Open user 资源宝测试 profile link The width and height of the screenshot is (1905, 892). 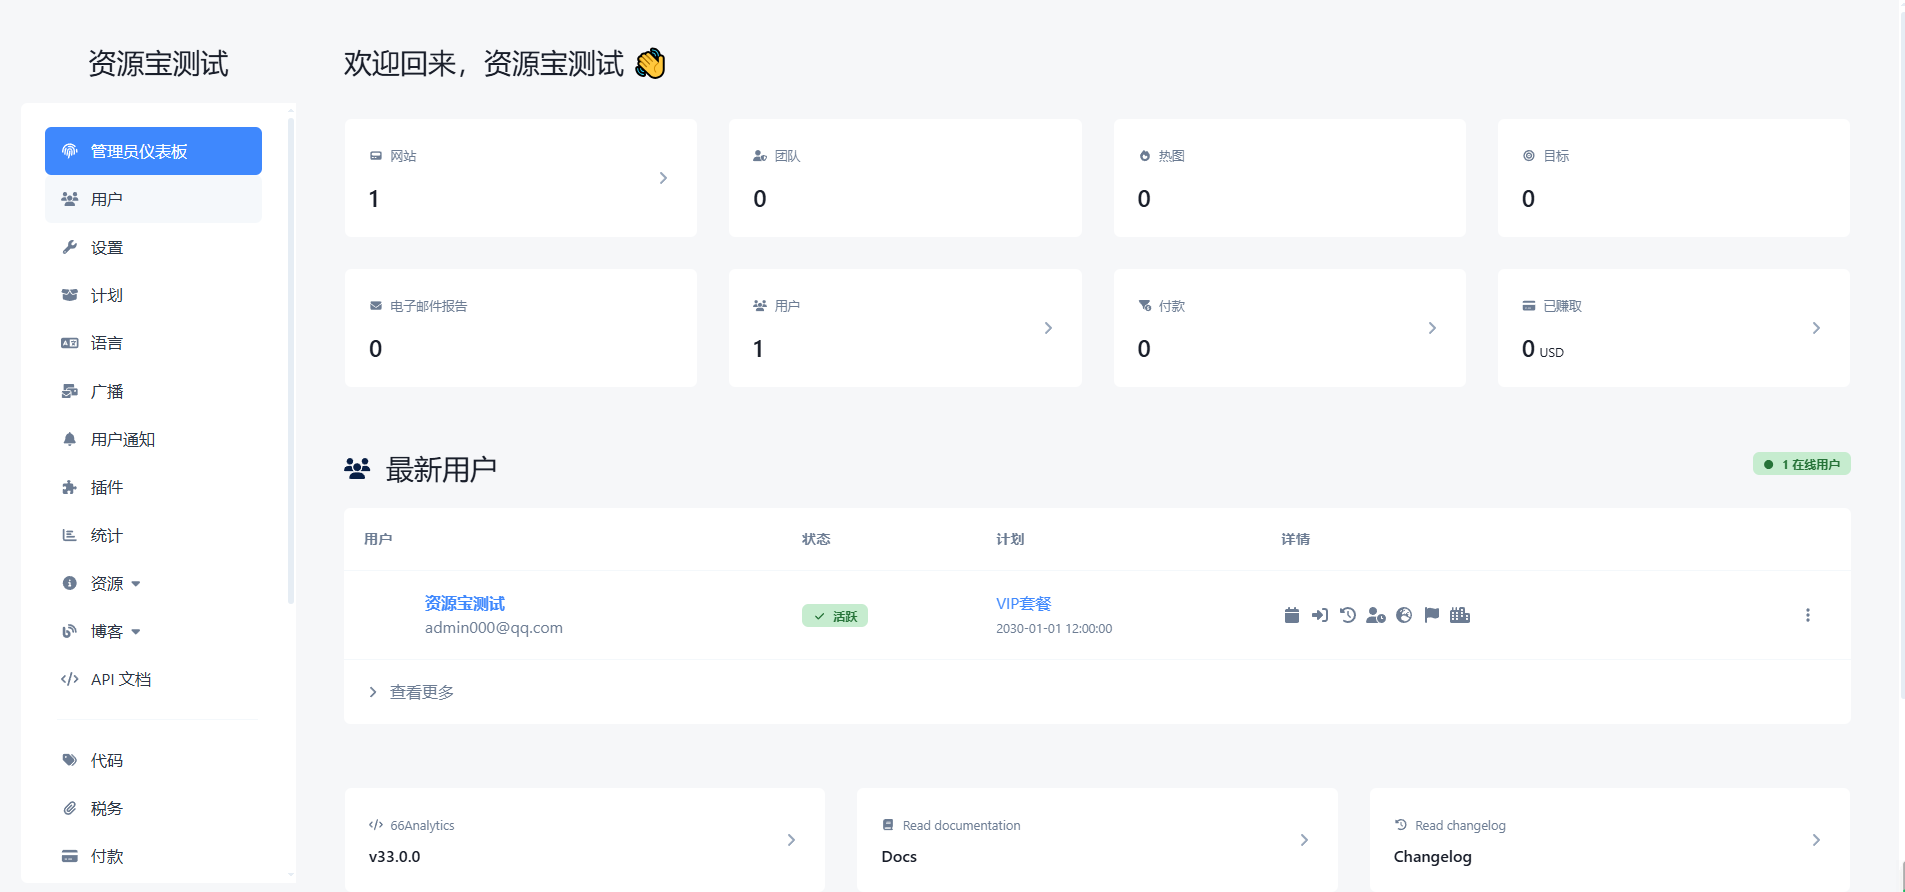pos(465,603)
